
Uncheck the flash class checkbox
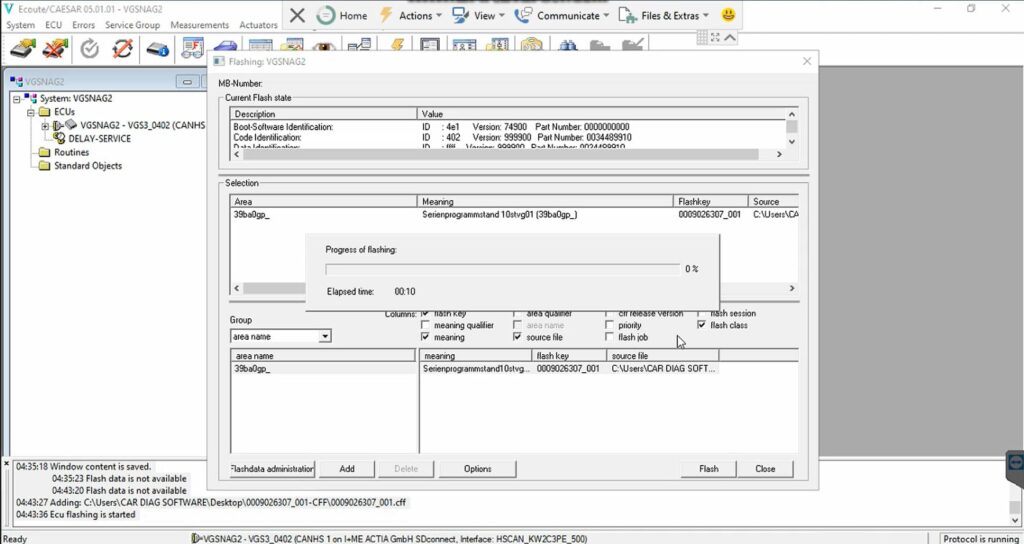tap(702, 326)
